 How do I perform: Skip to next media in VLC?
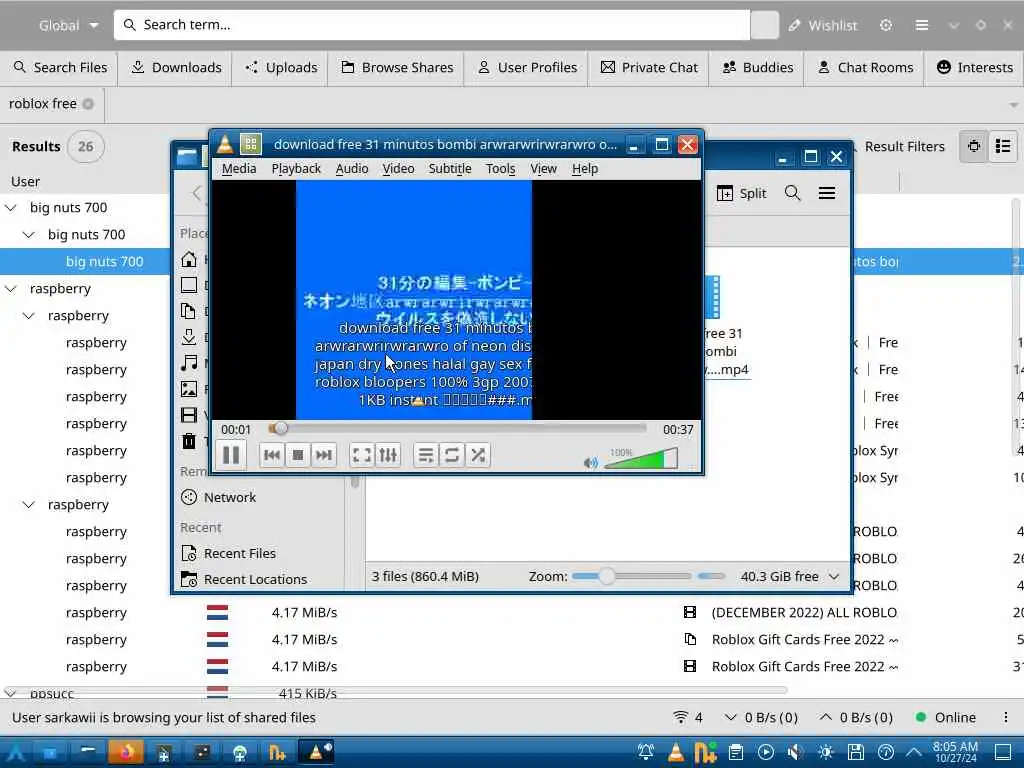pos(324,455)
